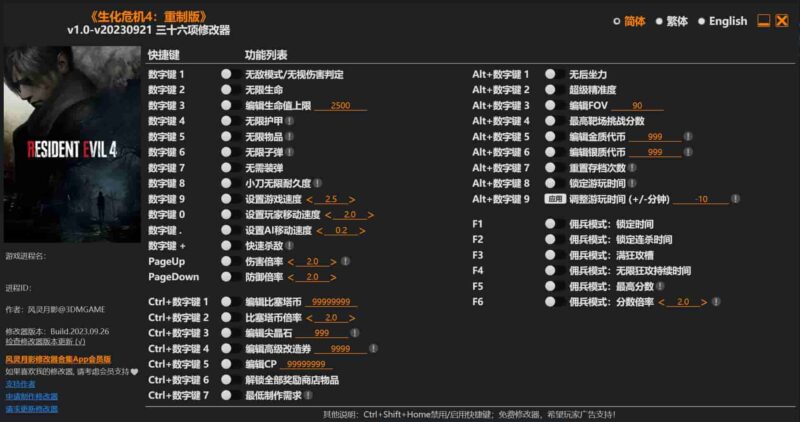Enable 佣兵模式: 满狂攻槽 toggle
The height and width of the screenshot is (422, 800).
(554, 255)
